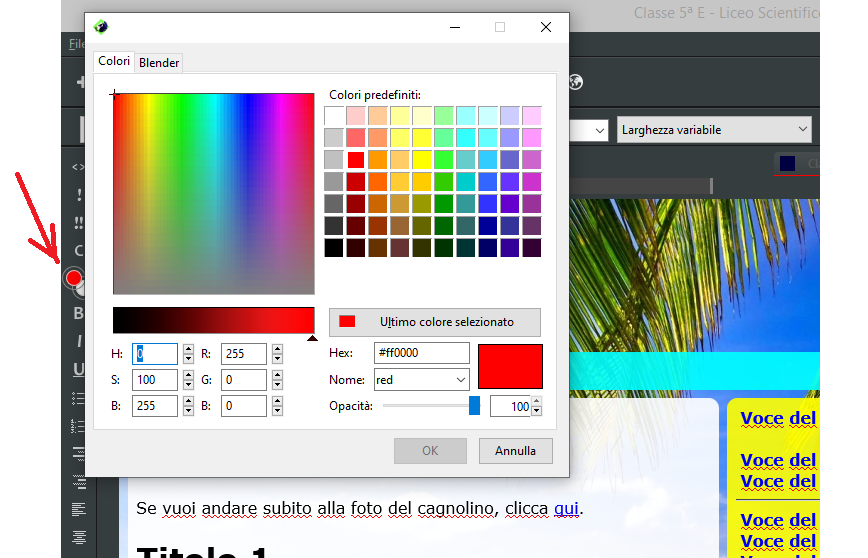Pick the pure red predefined color swatch
Image resolution: width=868 pixels, height=558 pixels.
tap(355, 159)
